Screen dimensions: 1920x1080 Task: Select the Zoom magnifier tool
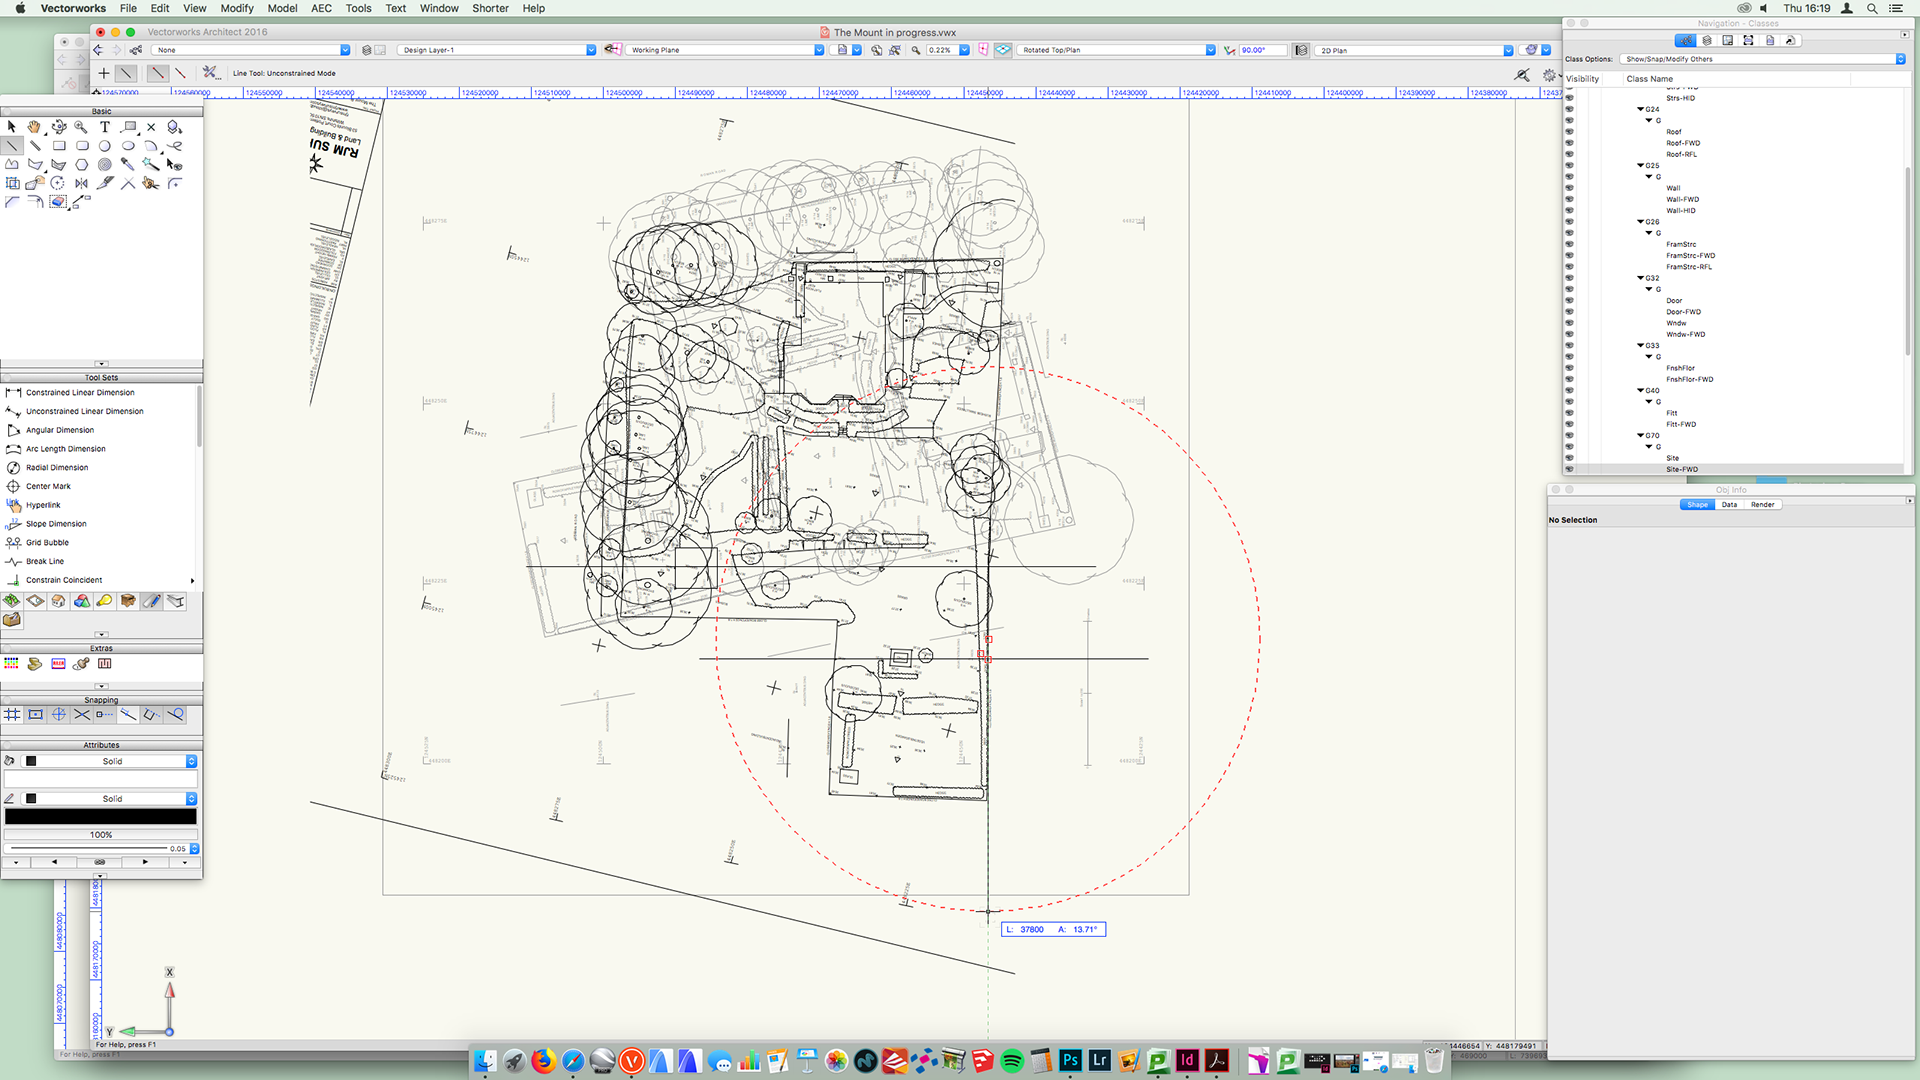click(81, 127)
